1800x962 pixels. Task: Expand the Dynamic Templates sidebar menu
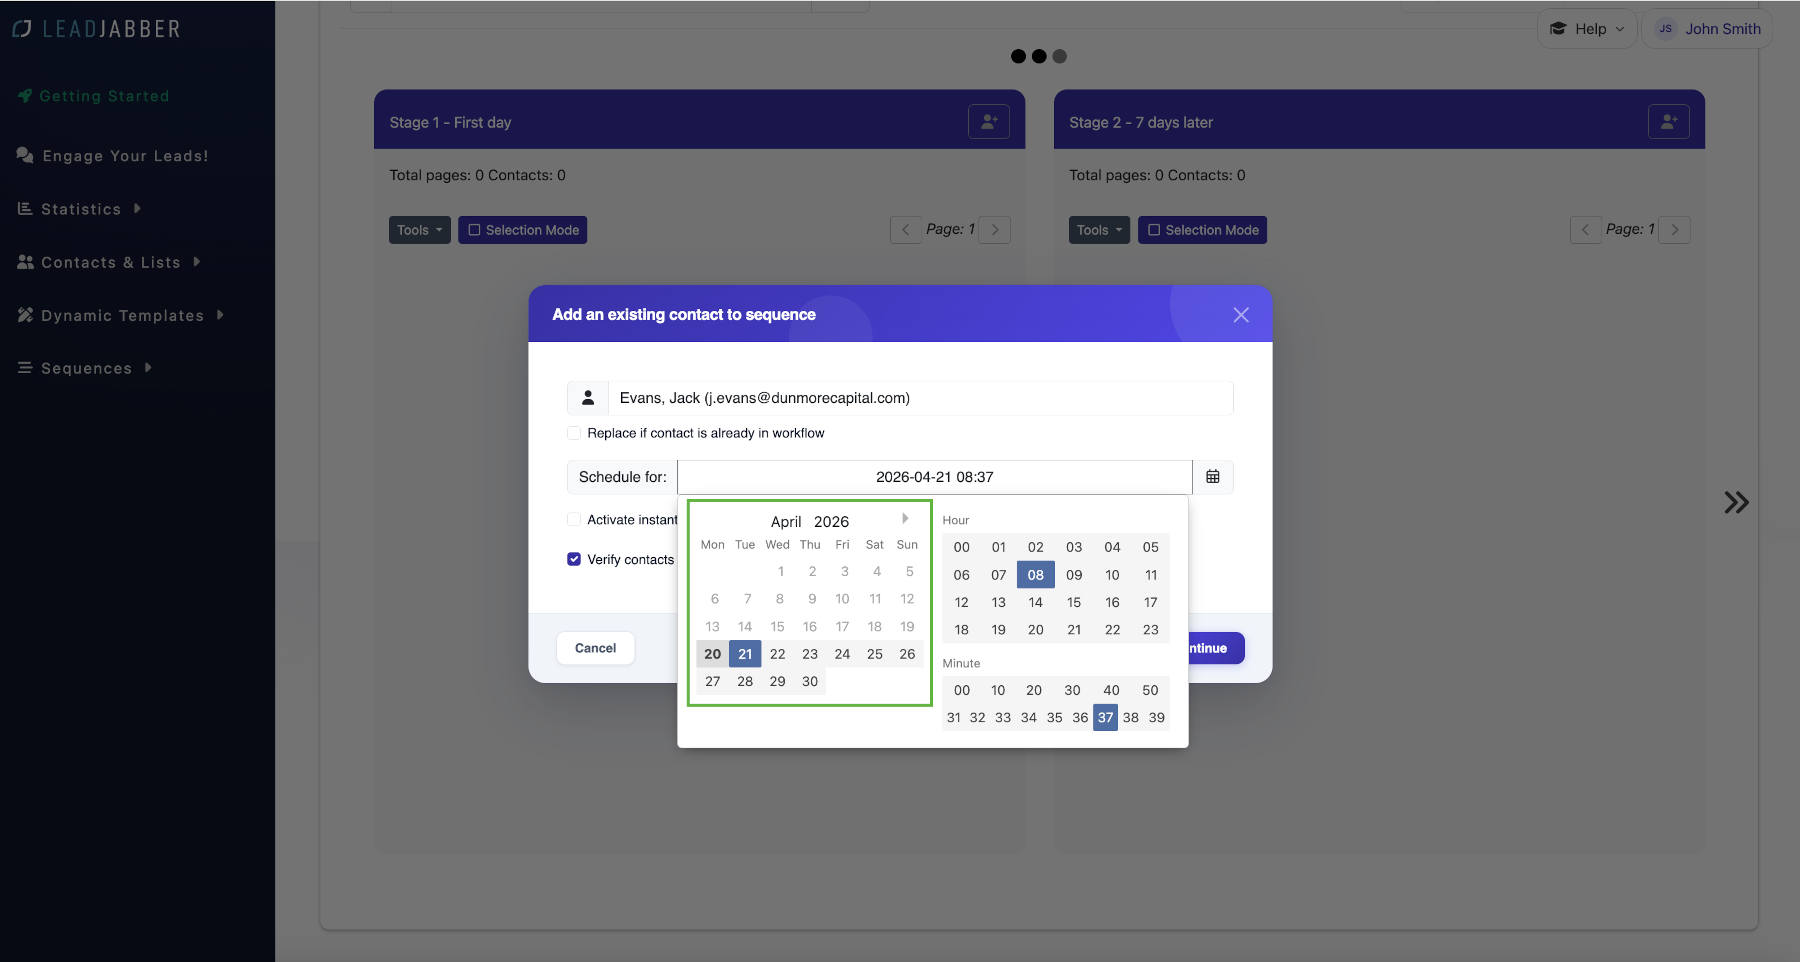[x=121, y=315]
